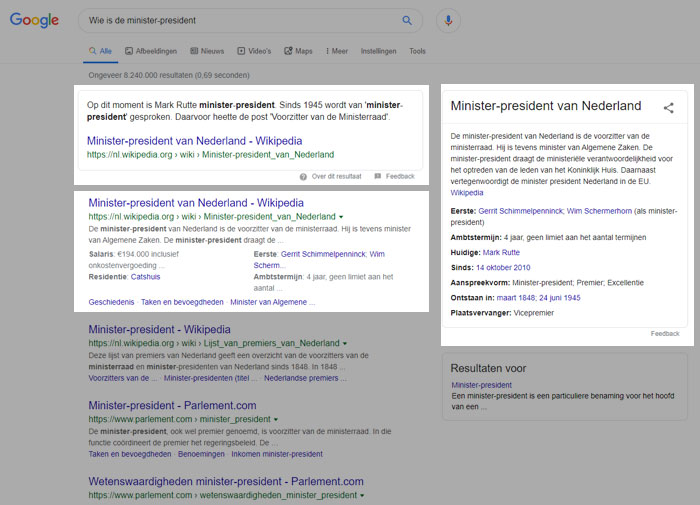
Task: Open Benoemingen sitelink
Action: point(201,454)
